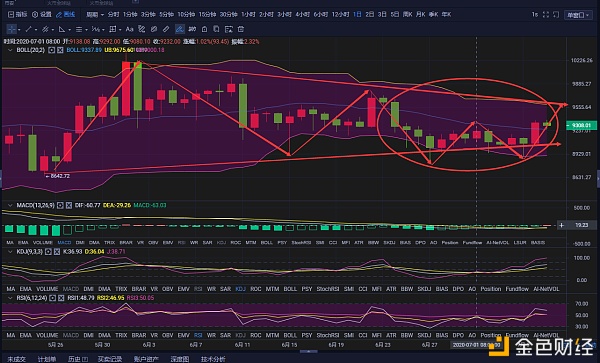Toggle StochRSI in the KDJ indicator row
Image resolution: width=600 pixels, height=363 pixels.
(328, 289)
